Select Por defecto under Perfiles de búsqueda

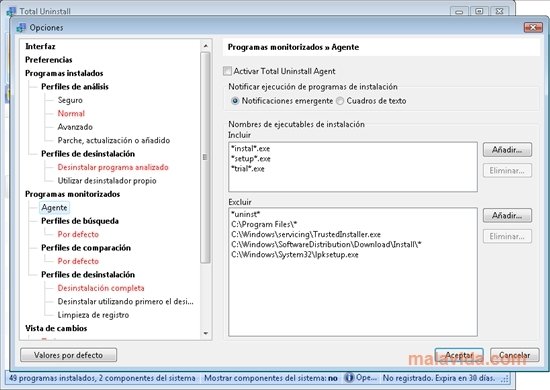click(x=78, y=234)
